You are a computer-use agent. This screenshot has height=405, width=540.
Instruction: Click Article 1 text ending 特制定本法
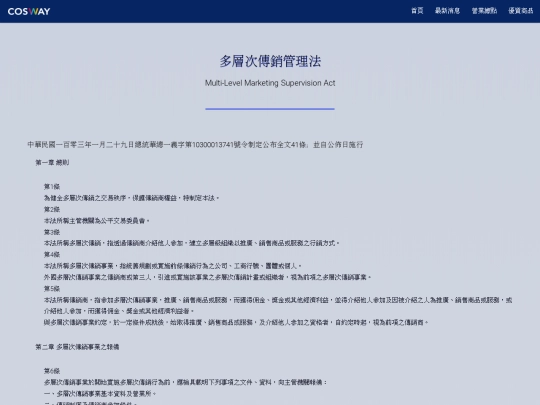[x=132, y=198]
